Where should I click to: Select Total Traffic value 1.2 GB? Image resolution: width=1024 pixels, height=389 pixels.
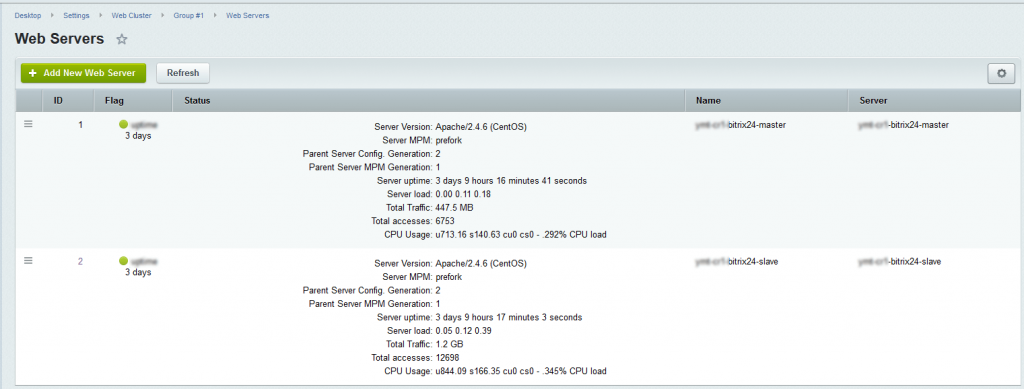(449, 345)
